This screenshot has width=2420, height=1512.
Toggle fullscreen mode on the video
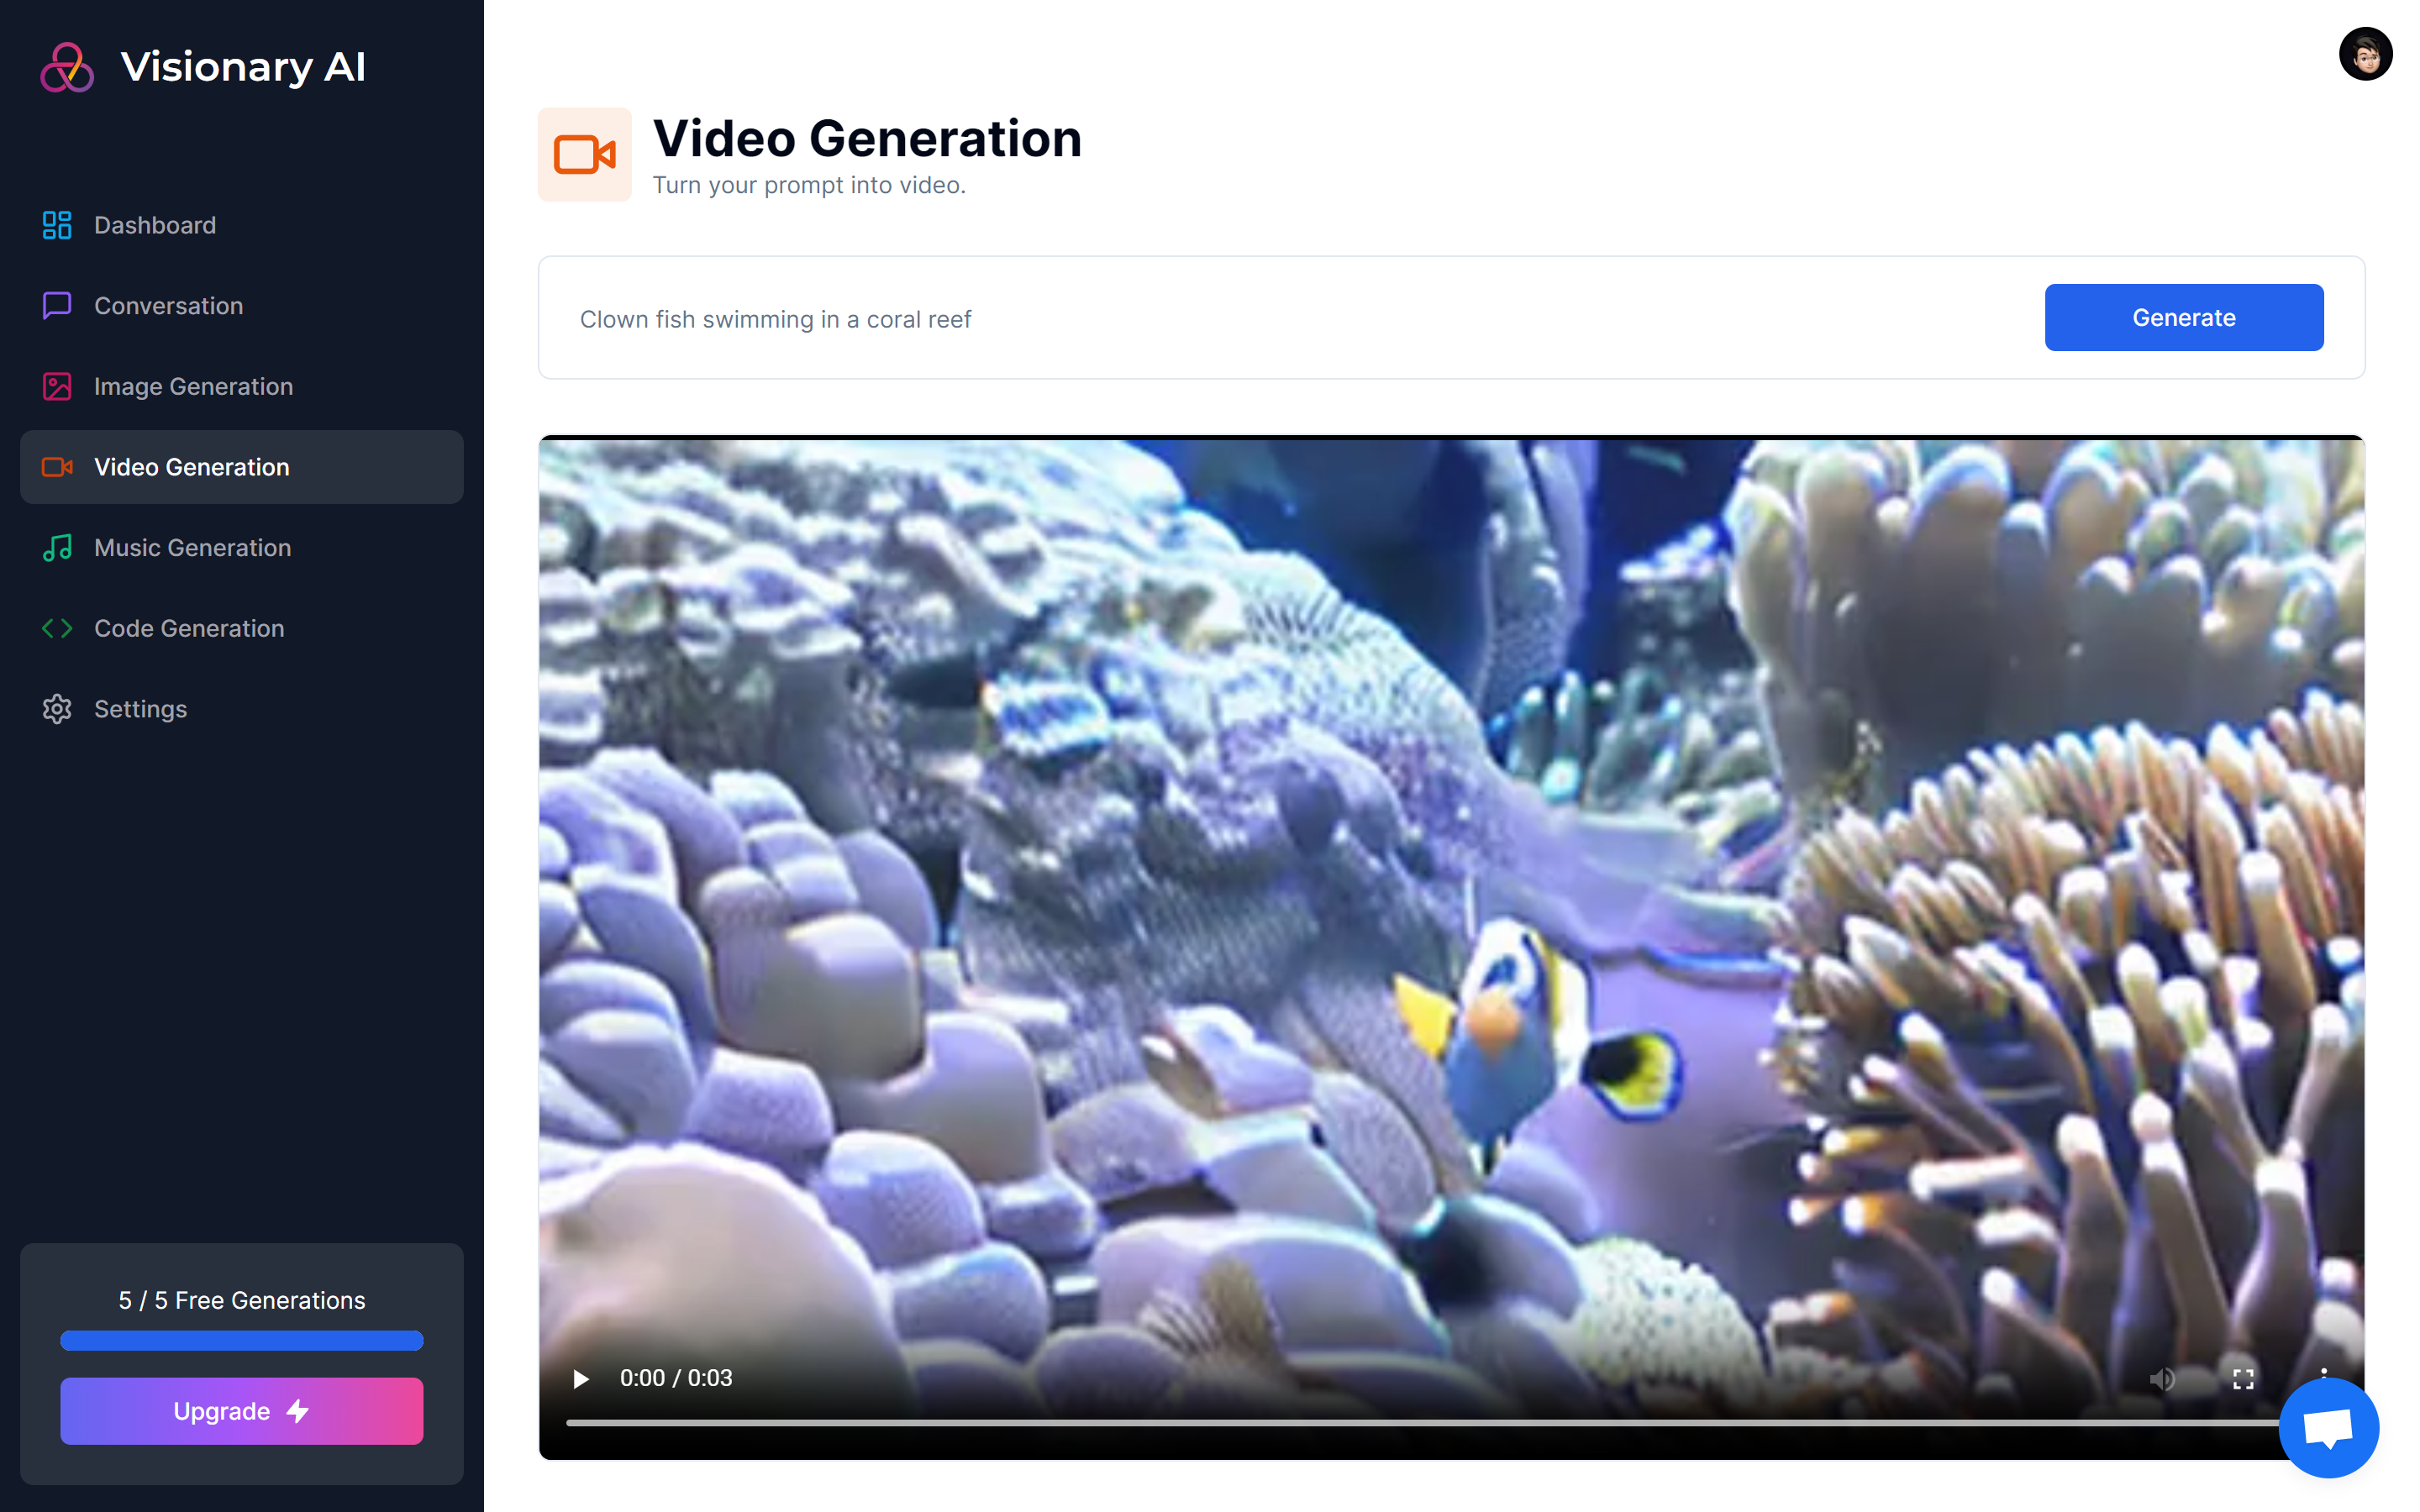point(2243,1379)
